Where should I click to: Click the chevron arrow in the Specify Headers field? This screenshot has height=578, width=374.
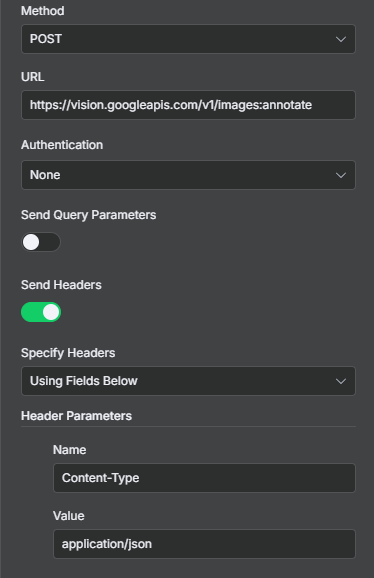coord(341,381)
